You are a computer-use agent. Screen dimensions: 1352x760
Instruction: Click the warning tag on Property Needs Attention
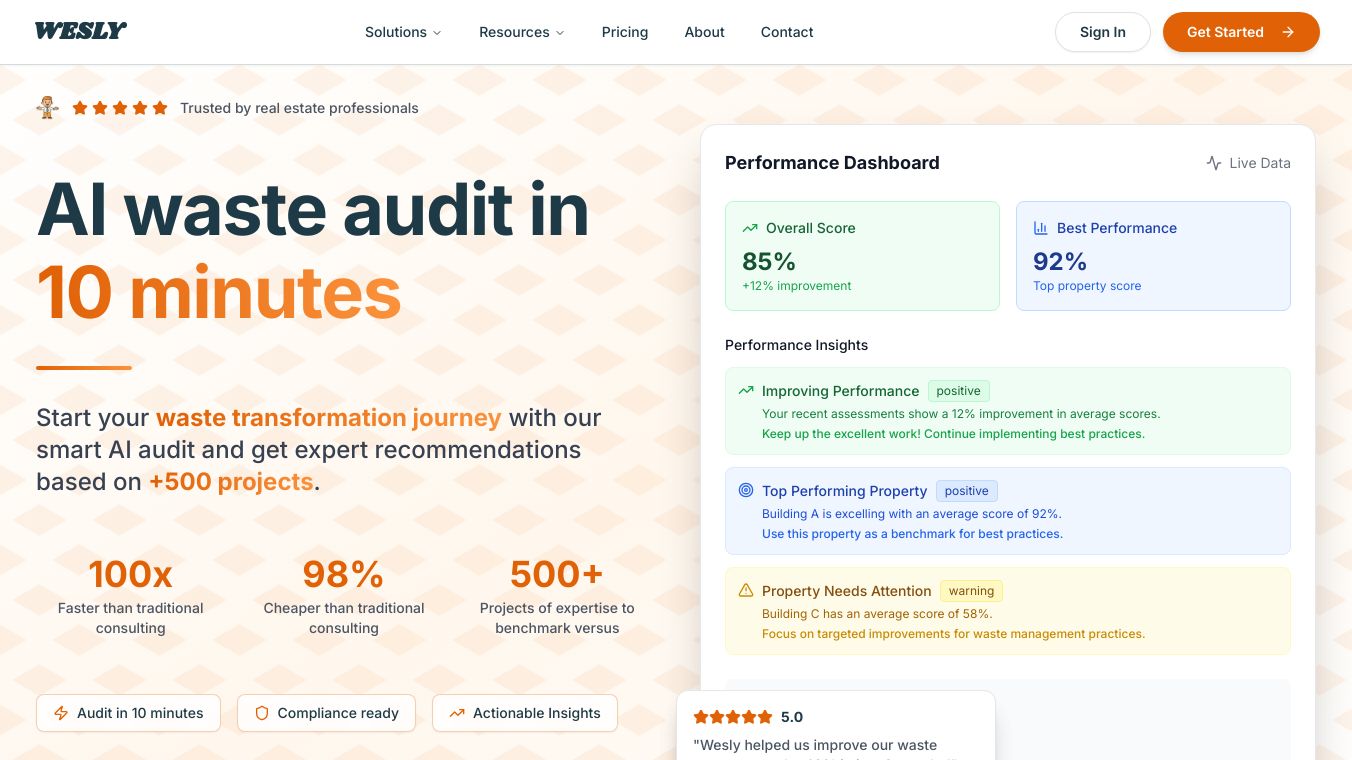(x=972, y=591)
